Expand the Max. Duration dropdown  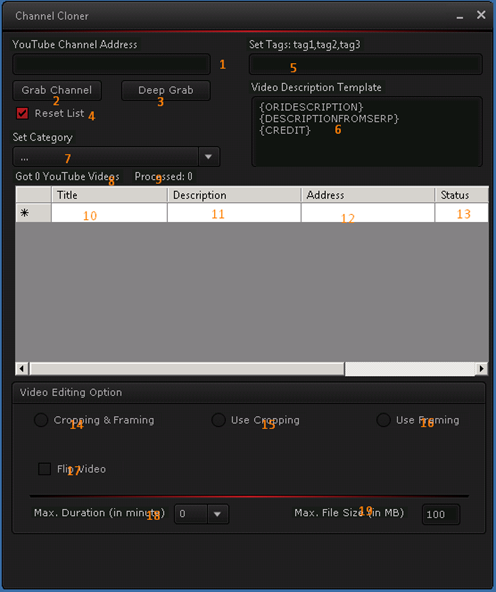217,514
